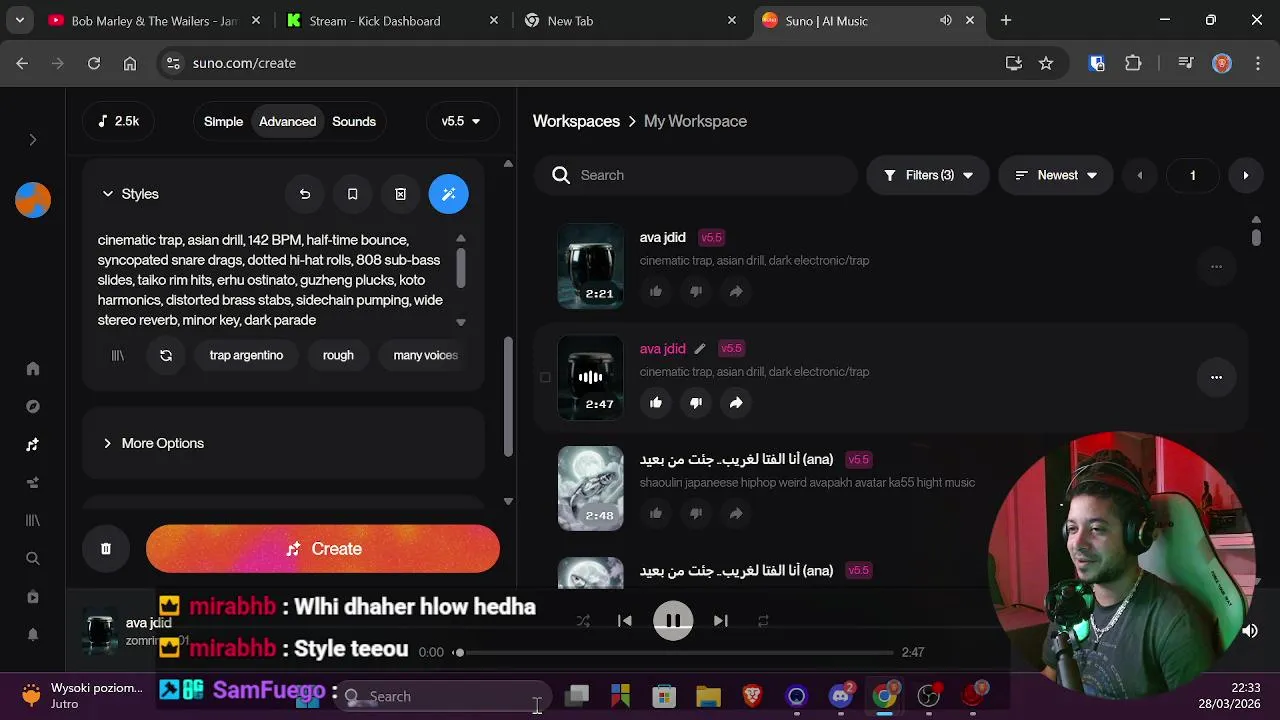Open Discord from the taskbar
Screen dimensions: 1280x720
(841, 695)
